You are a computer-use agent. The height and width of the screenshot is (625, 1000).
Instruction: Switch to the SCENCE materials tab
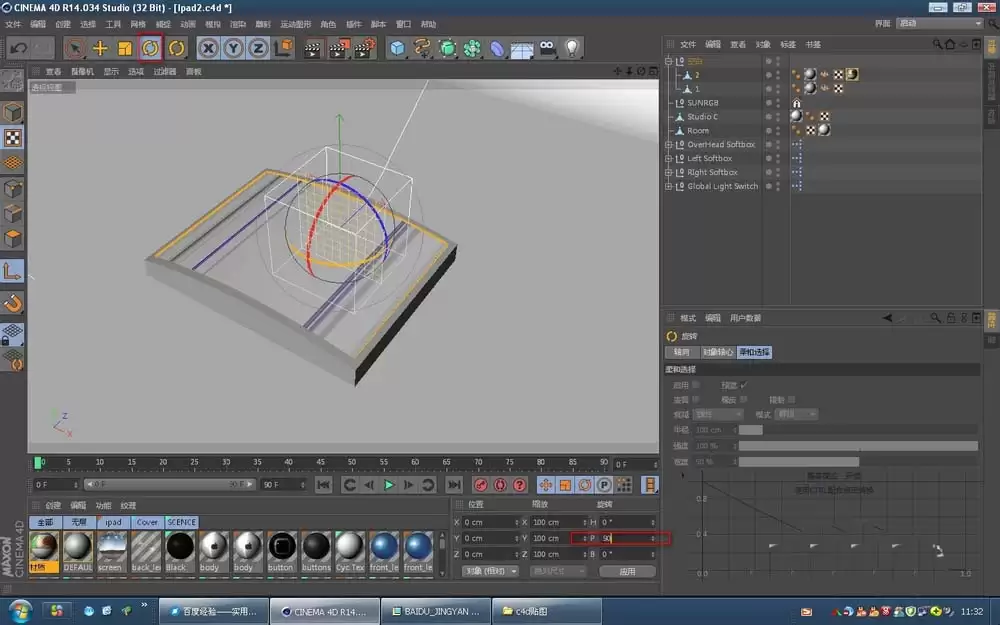pyautogui.click(x=181, y=521)
